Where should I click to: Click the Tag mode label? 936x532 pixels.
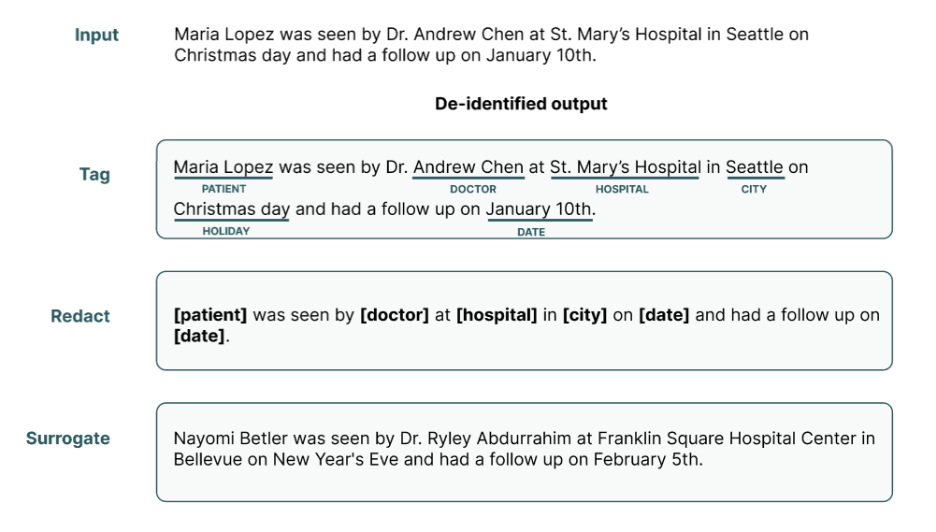pyautogui.click(x=95, y=174)
